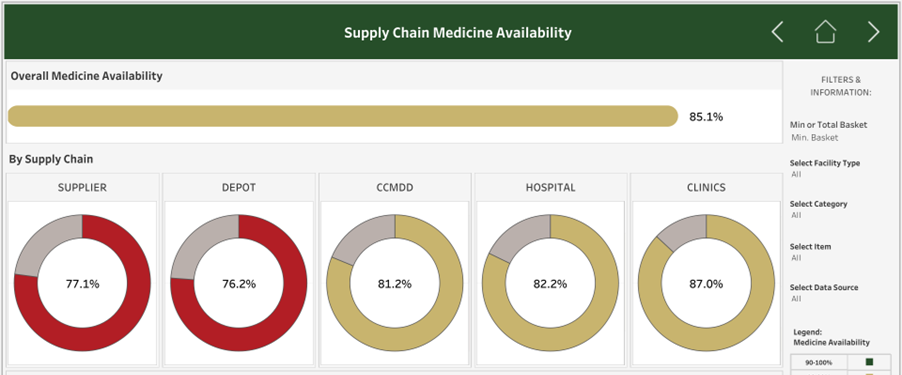Click the dark green 90-100% legend swatch
Image resolution: width=902 pixels, height=375 pixels.
869,362
